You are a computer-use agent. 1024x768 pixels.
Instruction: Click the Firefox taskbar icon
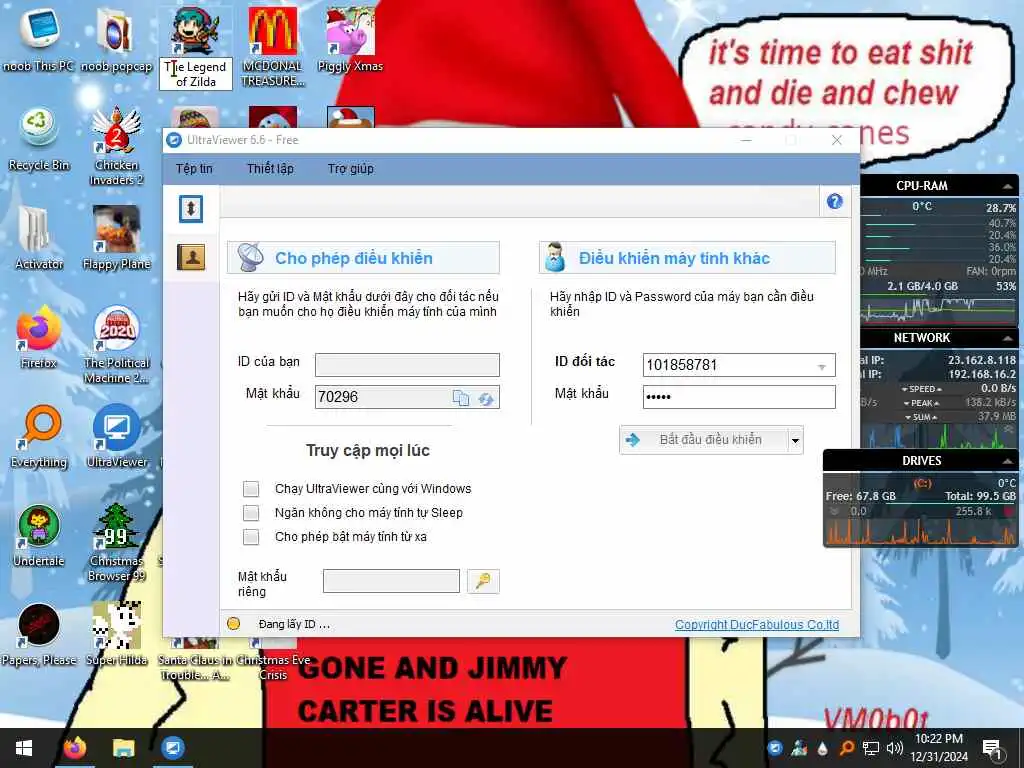coord(74,748)
